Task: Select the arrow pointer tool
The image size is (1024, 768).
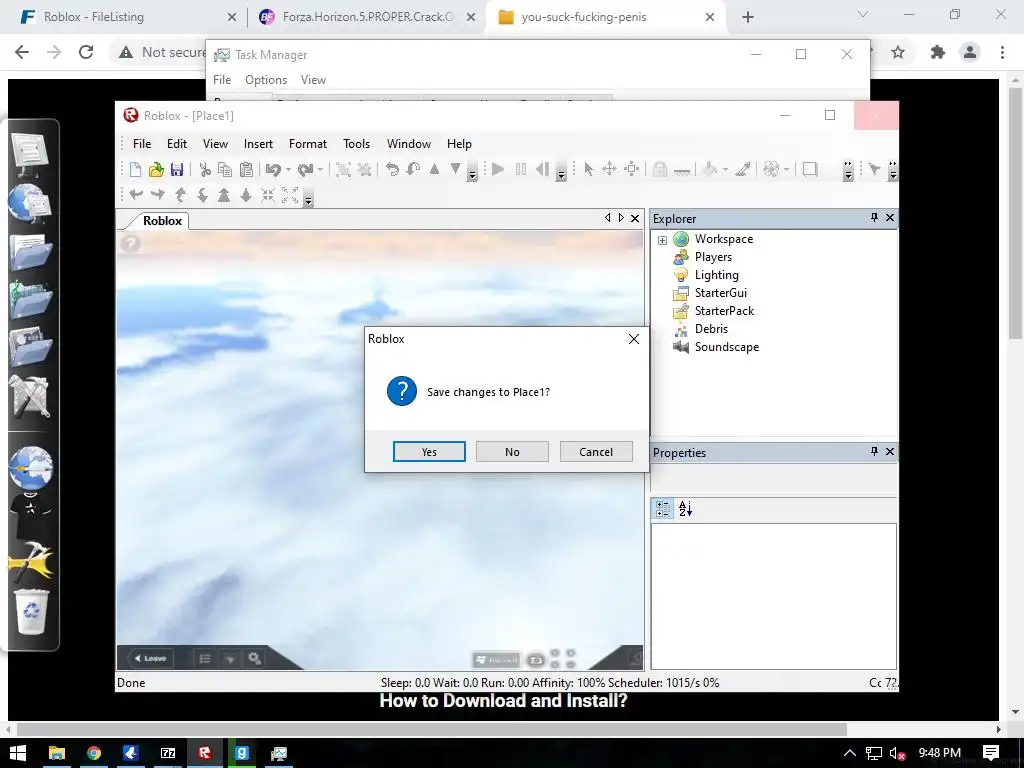Action: click(588, 170)
